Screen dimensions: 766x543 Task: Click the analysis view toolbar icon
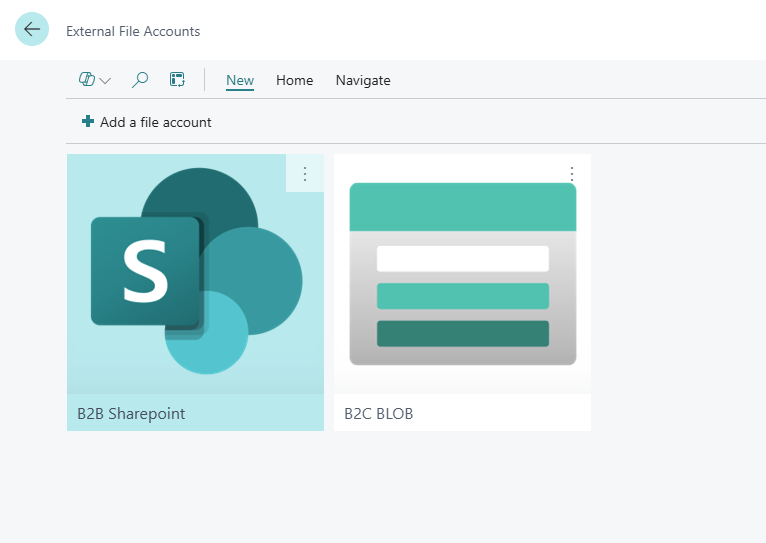177,80
